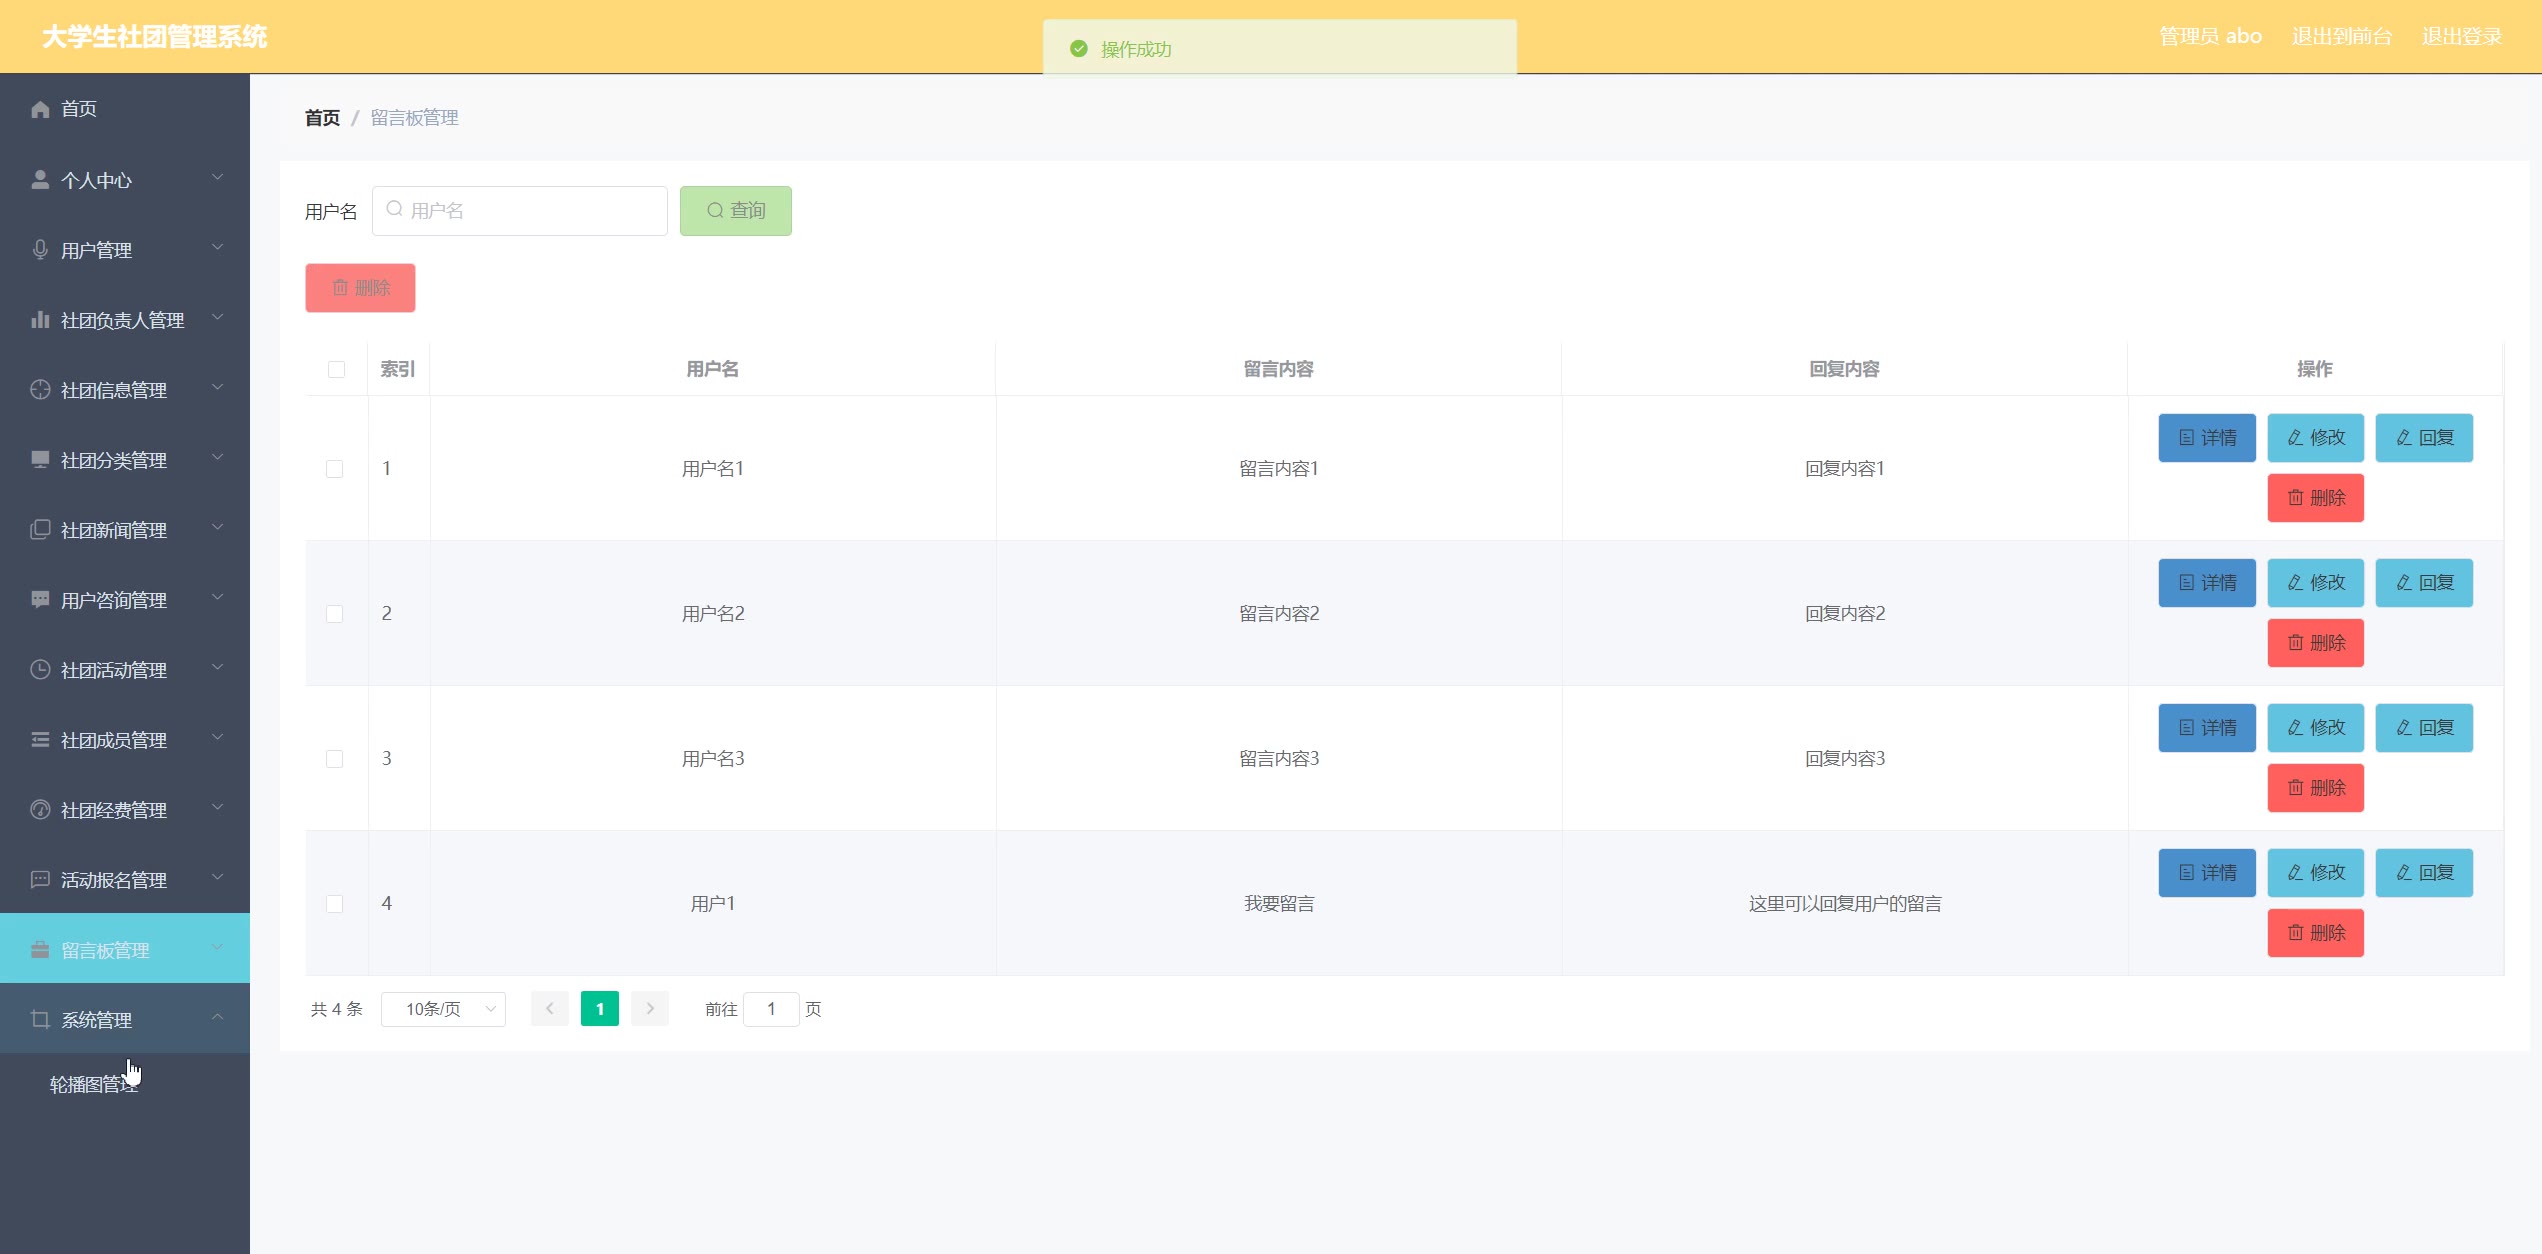2542x1254 pixels.
Task: Click the microphone icon beside 用户管理
Action: pyautogui.click(x=40, y=250)
